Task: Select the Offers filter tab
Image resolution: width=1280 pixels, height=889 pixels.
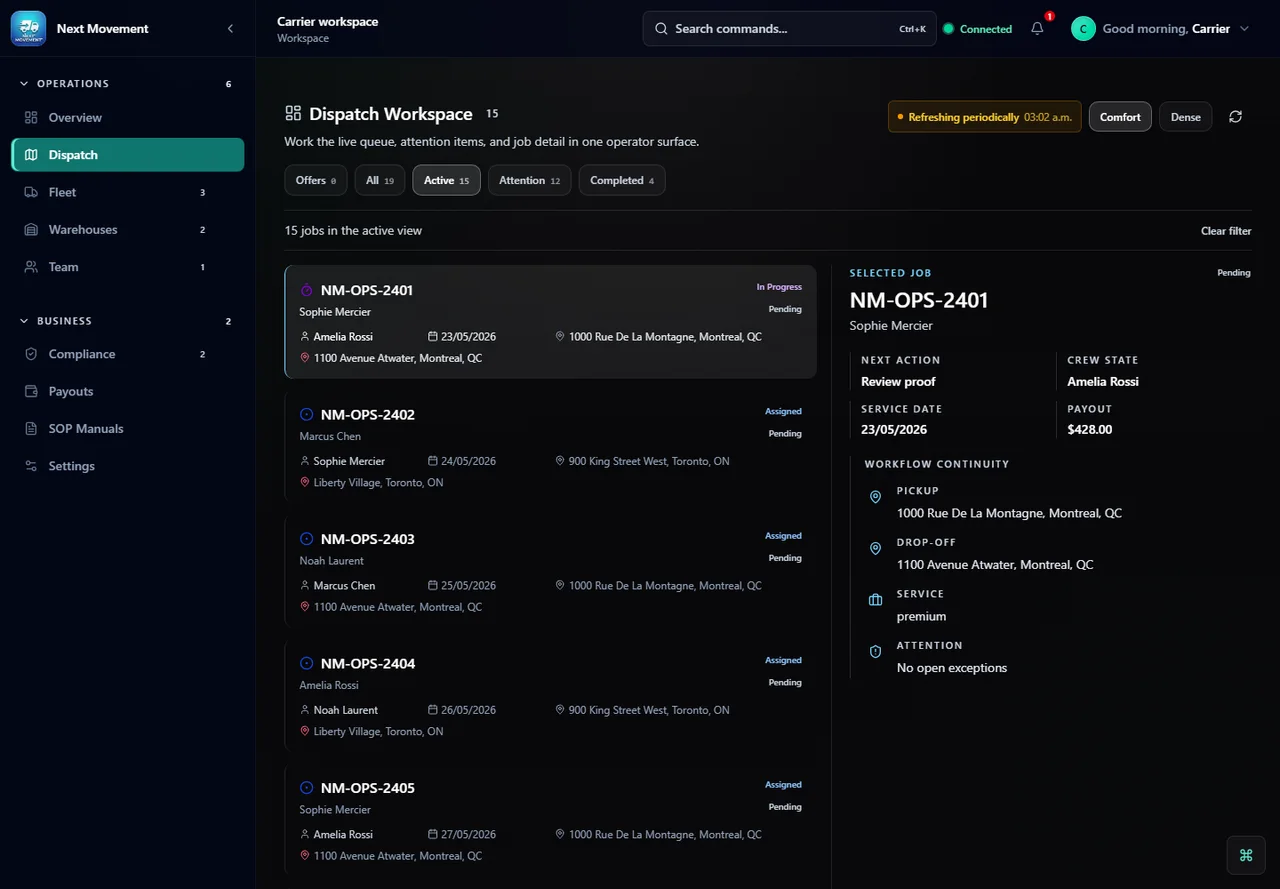Action: (316, 180)
